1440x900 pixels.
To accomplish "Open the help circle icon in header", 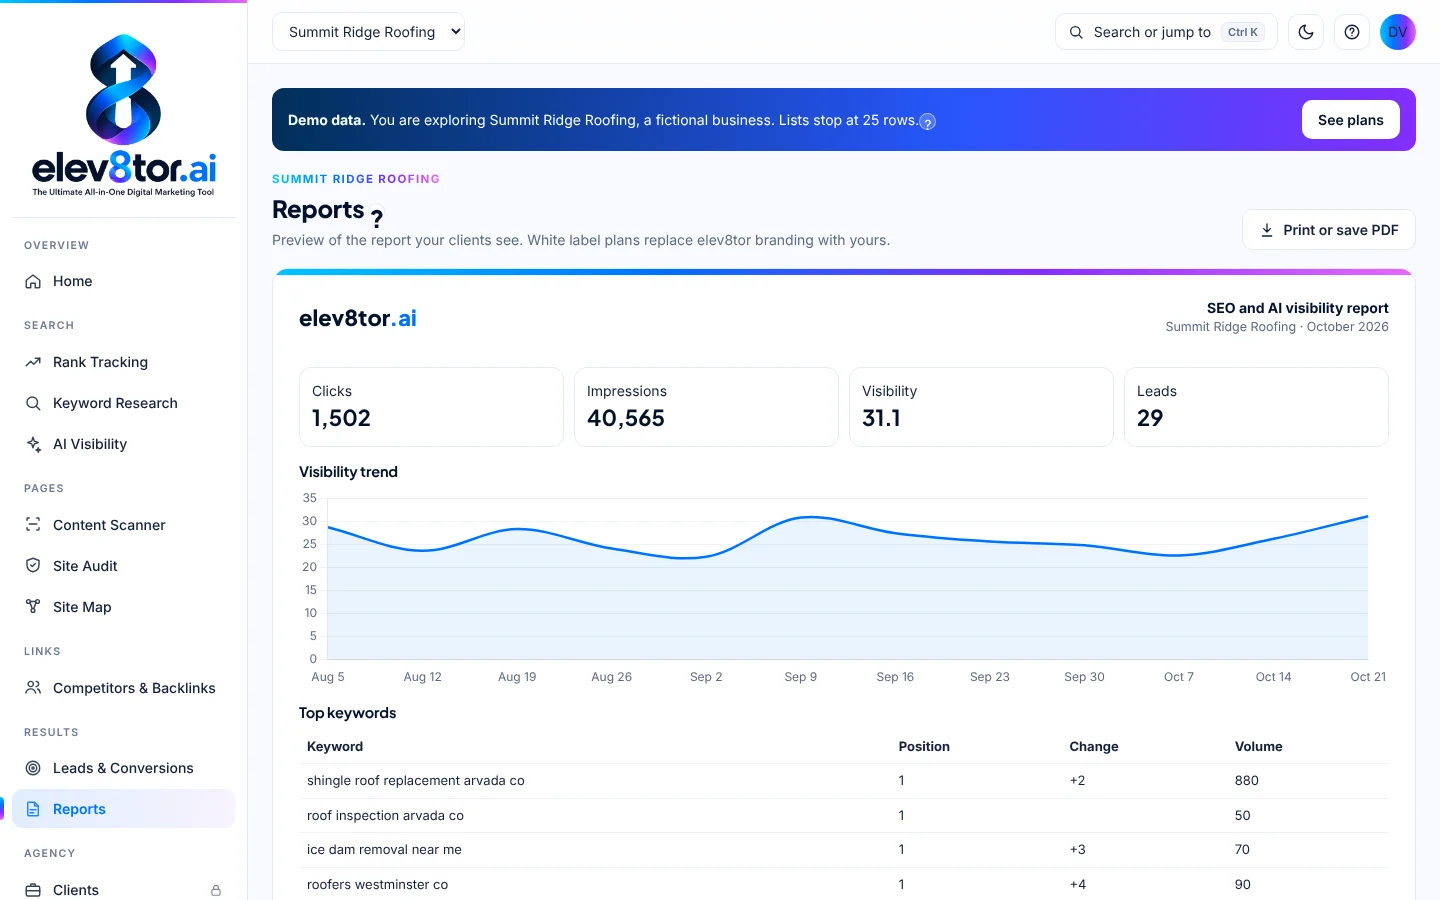I will 1352,32.
